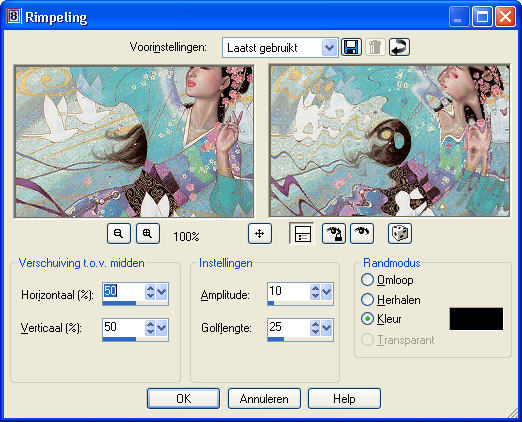Decrease Verticaal value with down spinner
This screenshot has width=522, height=422.
click(150, 332)
